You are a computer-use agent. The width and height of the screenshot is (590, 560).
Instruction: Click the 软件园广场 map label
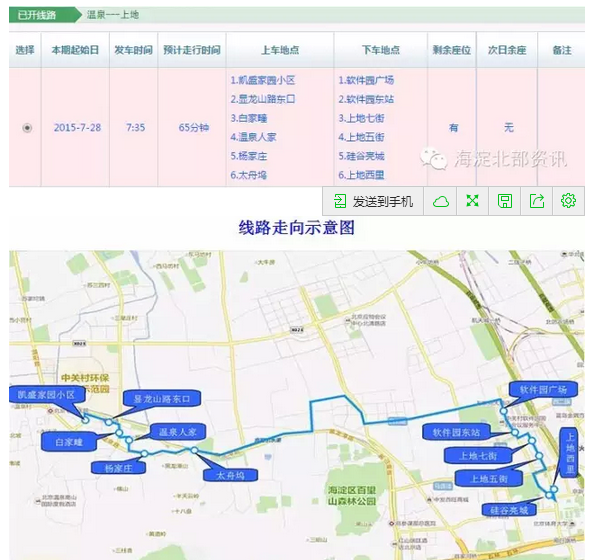543,390
